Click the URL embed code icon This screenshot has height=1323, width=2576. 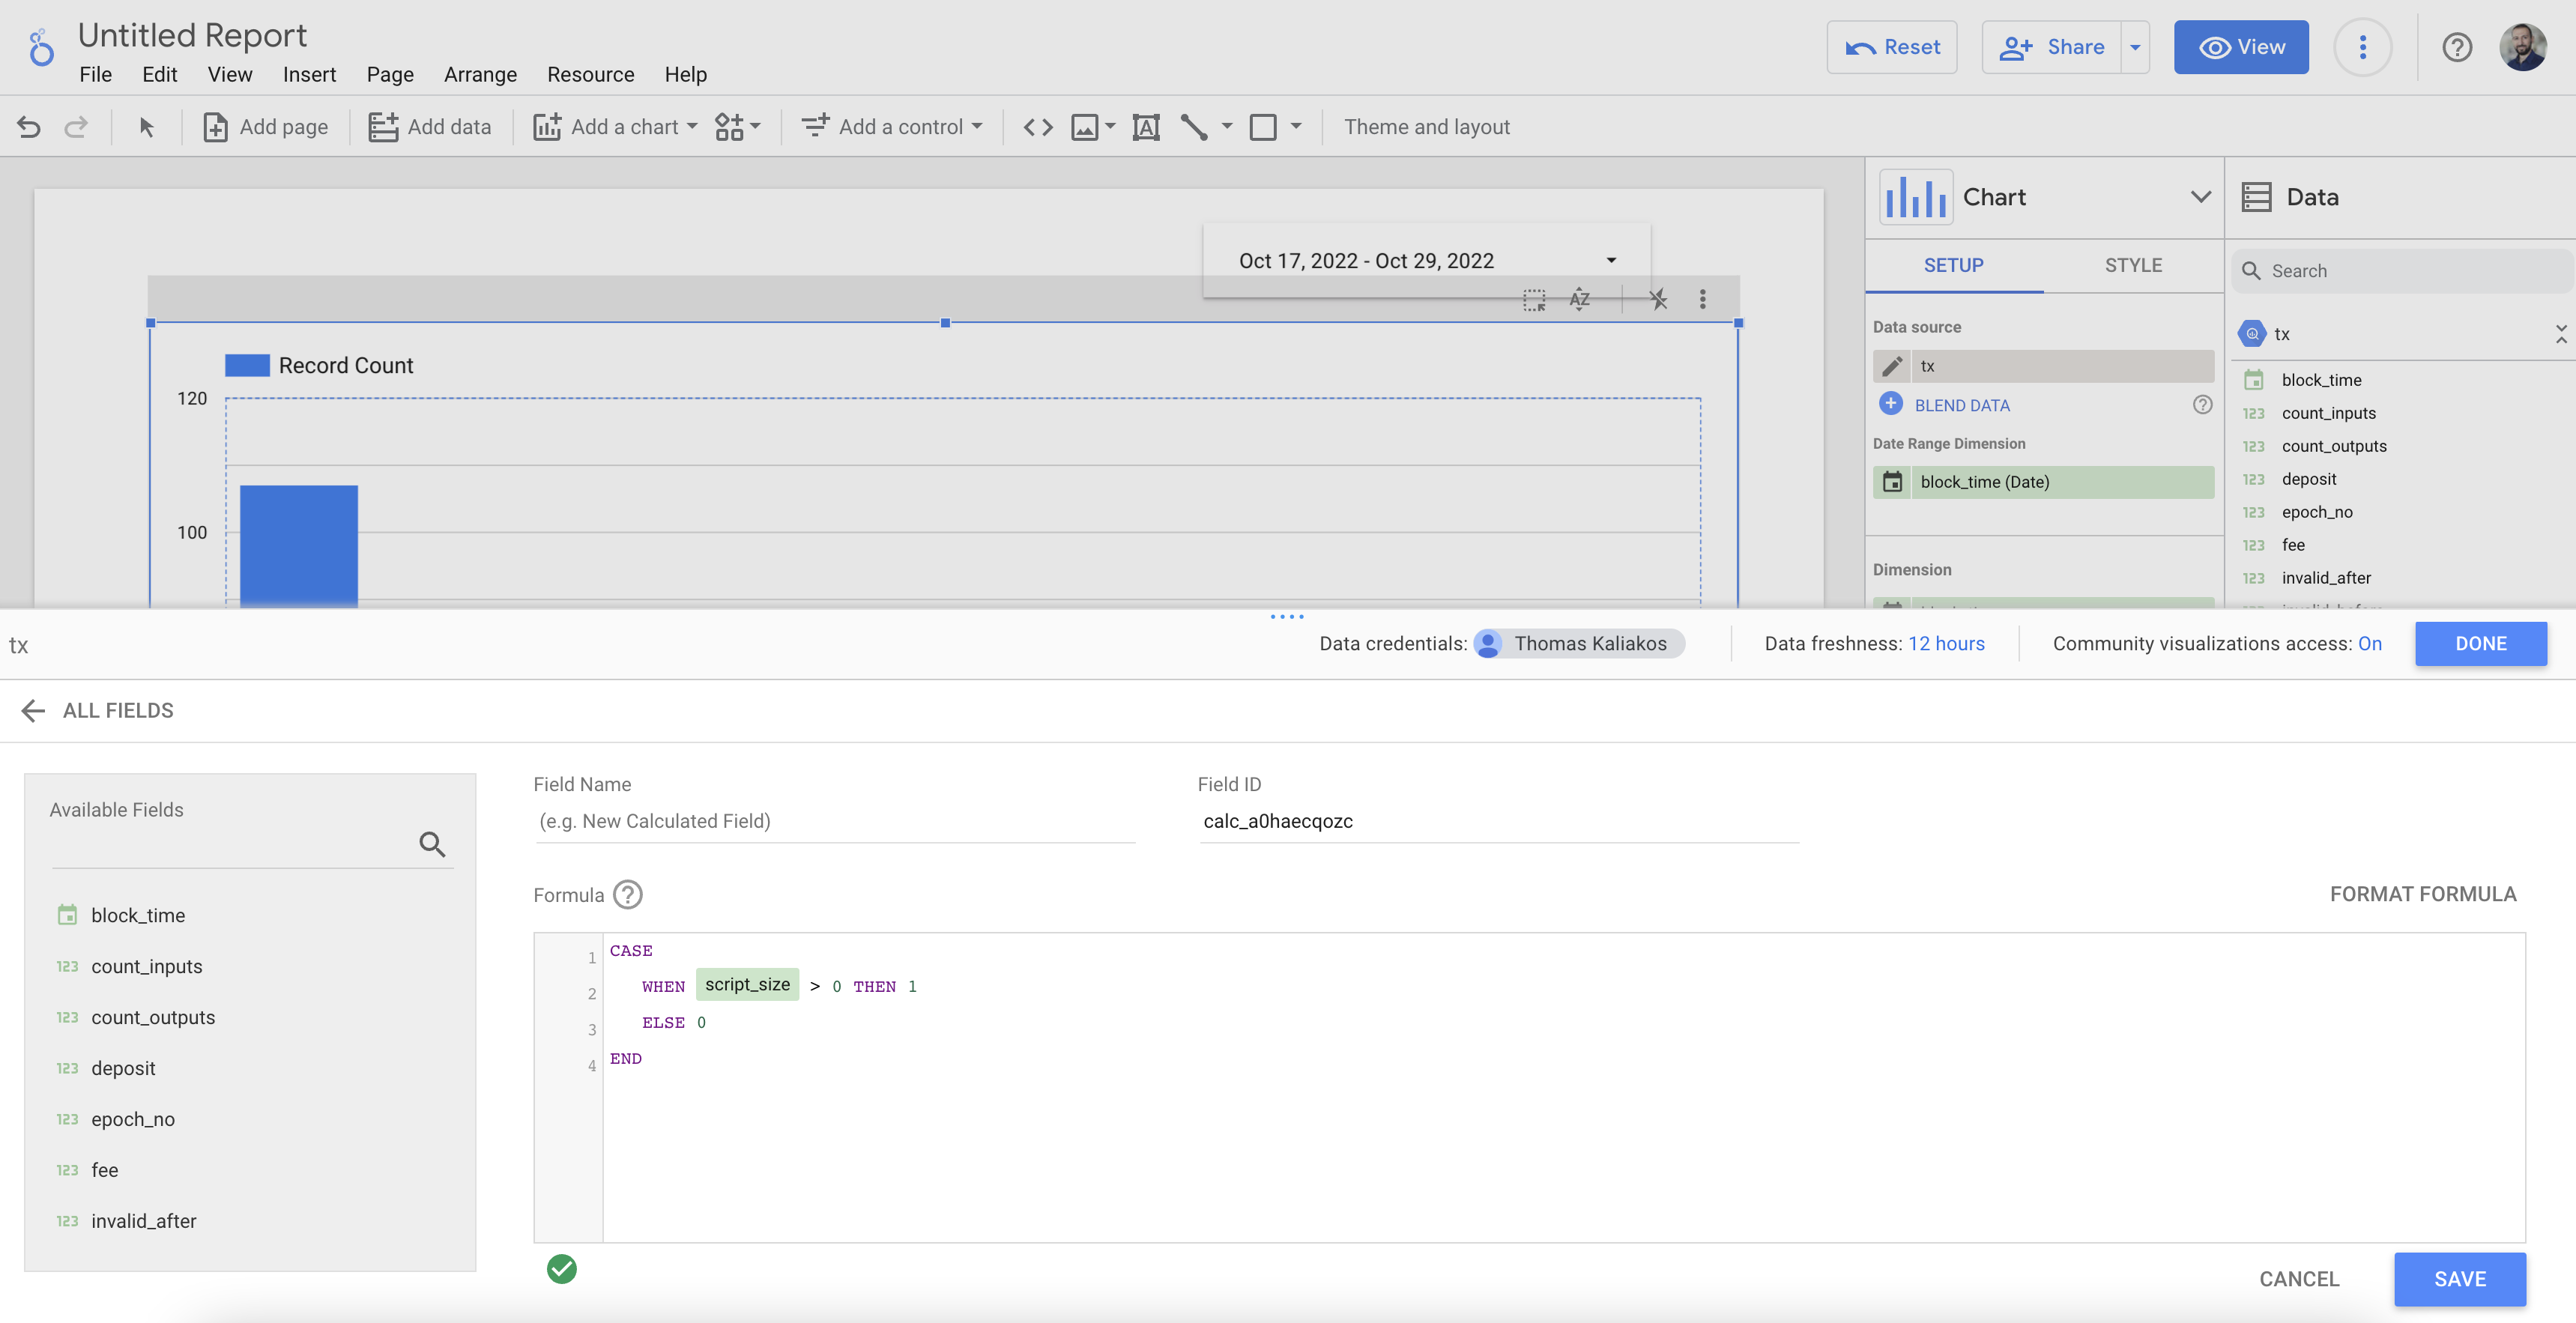(x=1038, y=127)
